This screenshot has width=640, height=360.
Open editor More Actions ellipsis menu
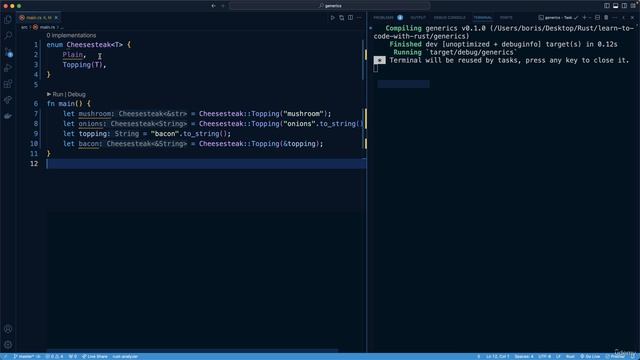tap(359, 18)
